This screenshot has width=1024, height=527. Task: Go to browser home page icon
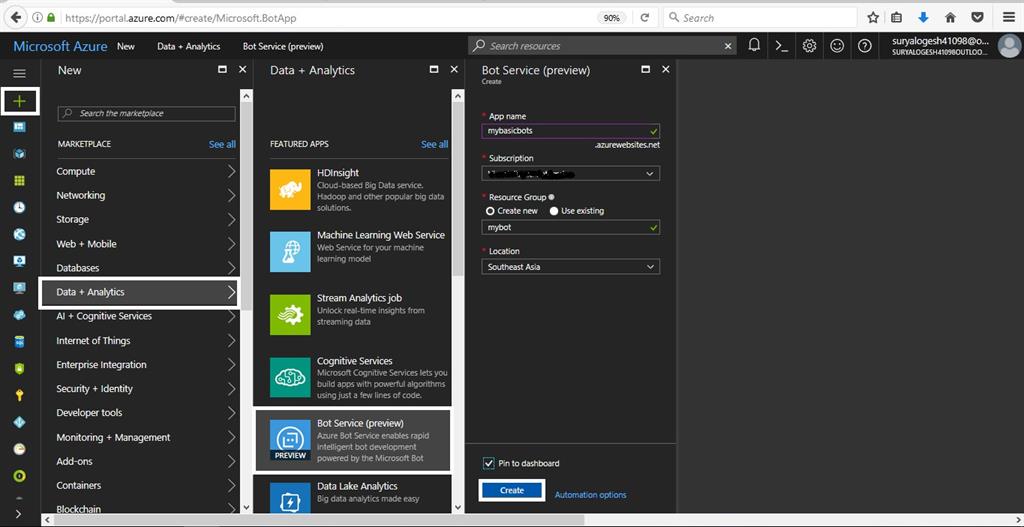951,18
